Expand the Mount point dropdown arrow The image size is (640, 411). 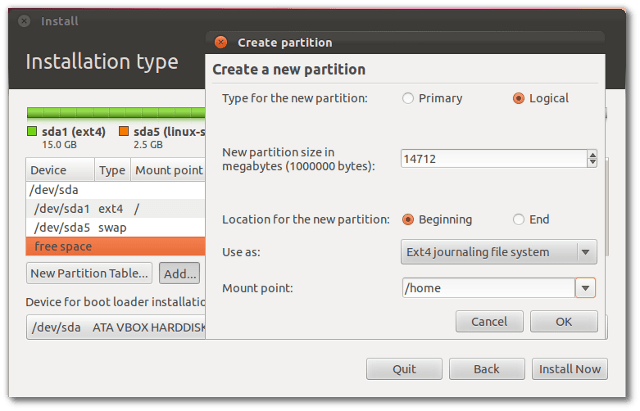click(585, 288)
